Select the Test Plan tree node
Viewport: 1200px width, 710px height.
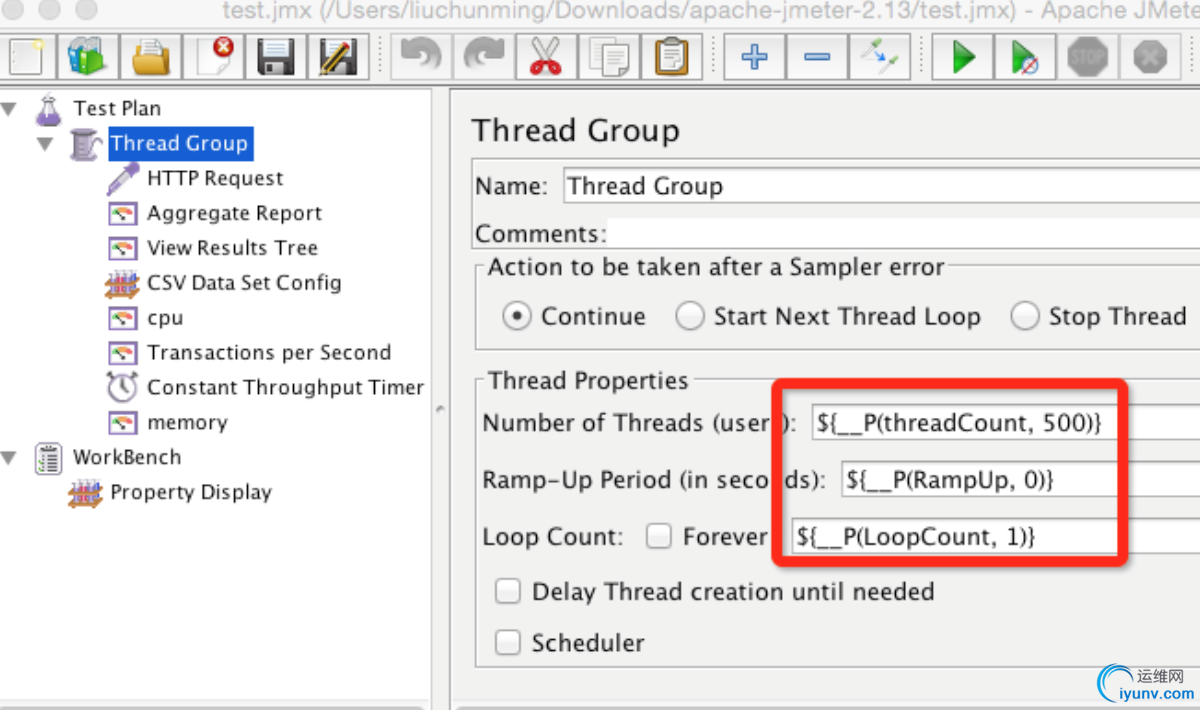pos(117,108)
